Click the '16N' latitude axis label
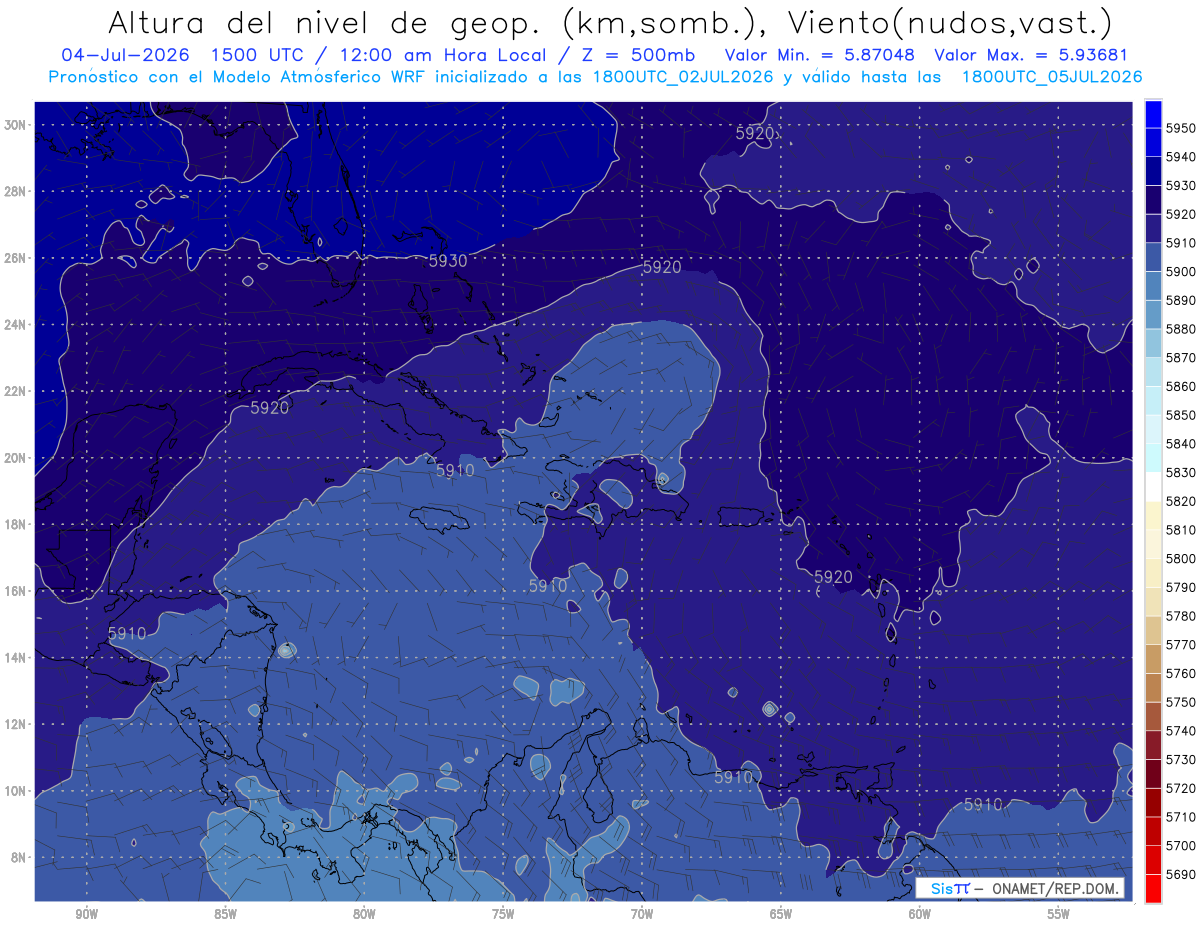This screenshot has width=1200, height=927. pos(17,591)
